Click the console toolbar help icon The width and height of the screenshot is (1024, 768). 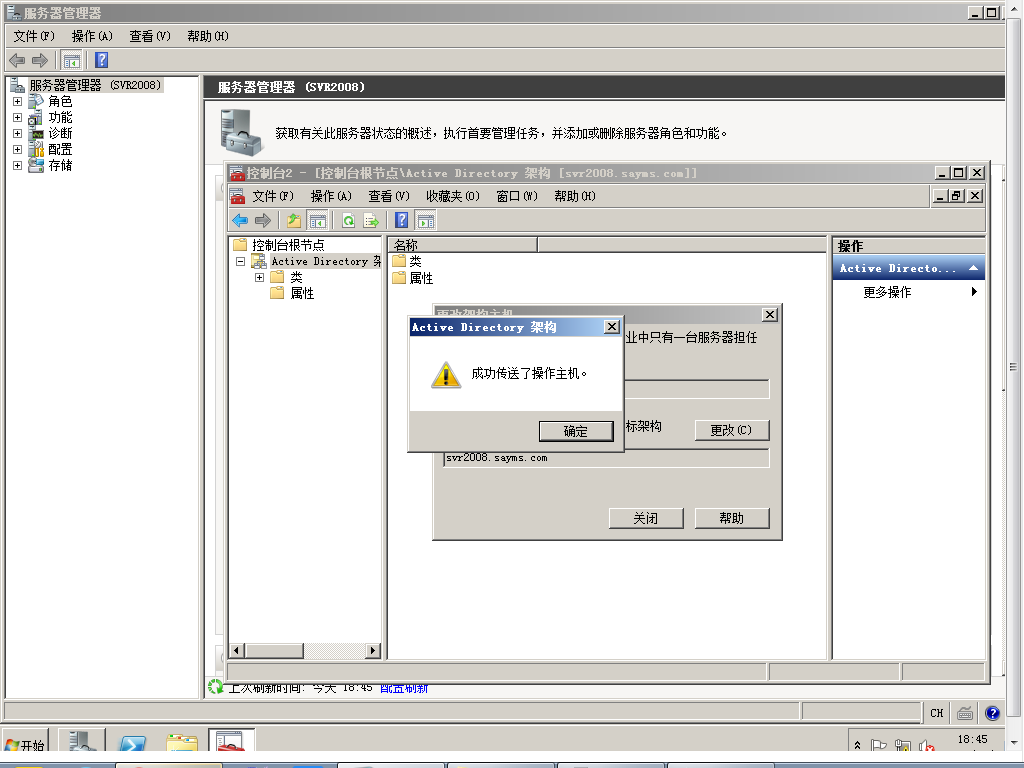[402, 221]
